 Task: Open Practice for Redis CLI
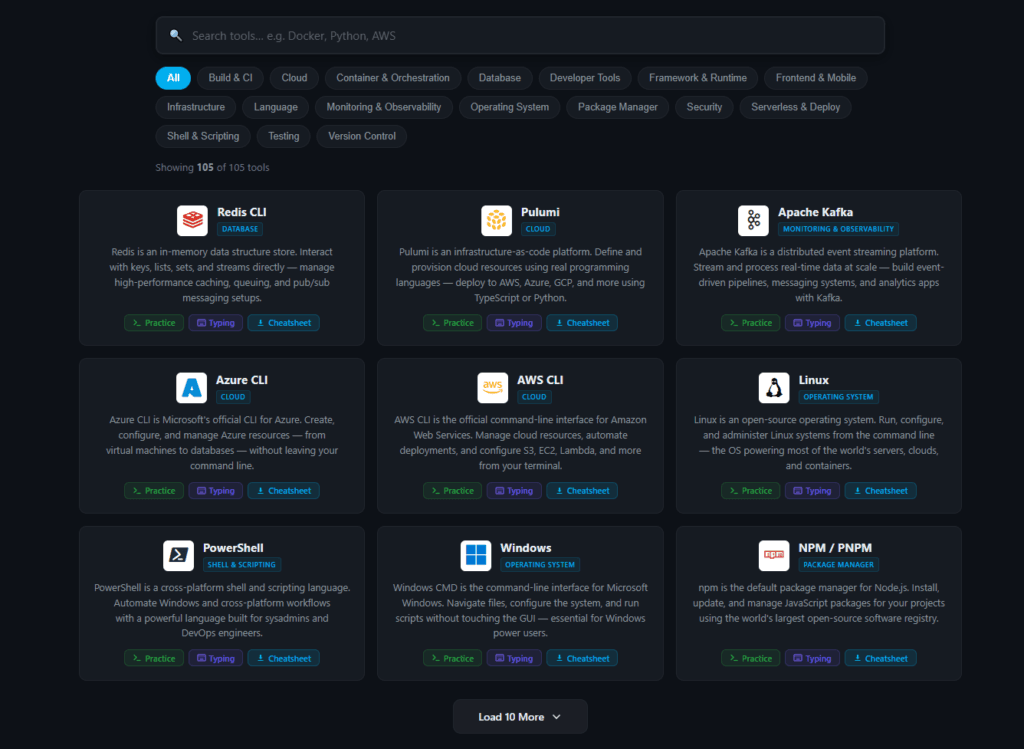coord(153,323)
